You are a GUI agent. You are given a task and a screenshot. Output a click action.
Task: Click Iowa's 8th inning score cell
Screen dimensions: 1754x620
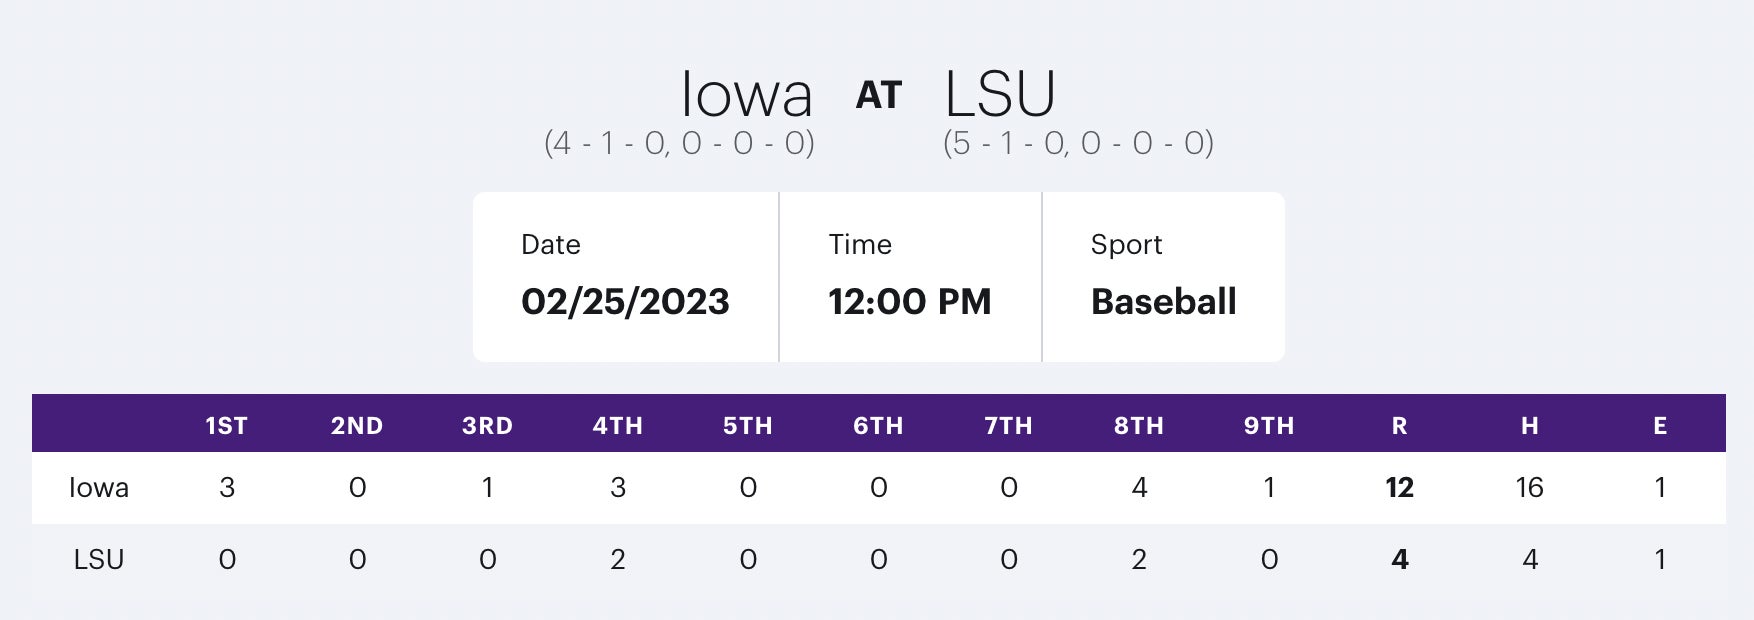[x=1139, y=488]
